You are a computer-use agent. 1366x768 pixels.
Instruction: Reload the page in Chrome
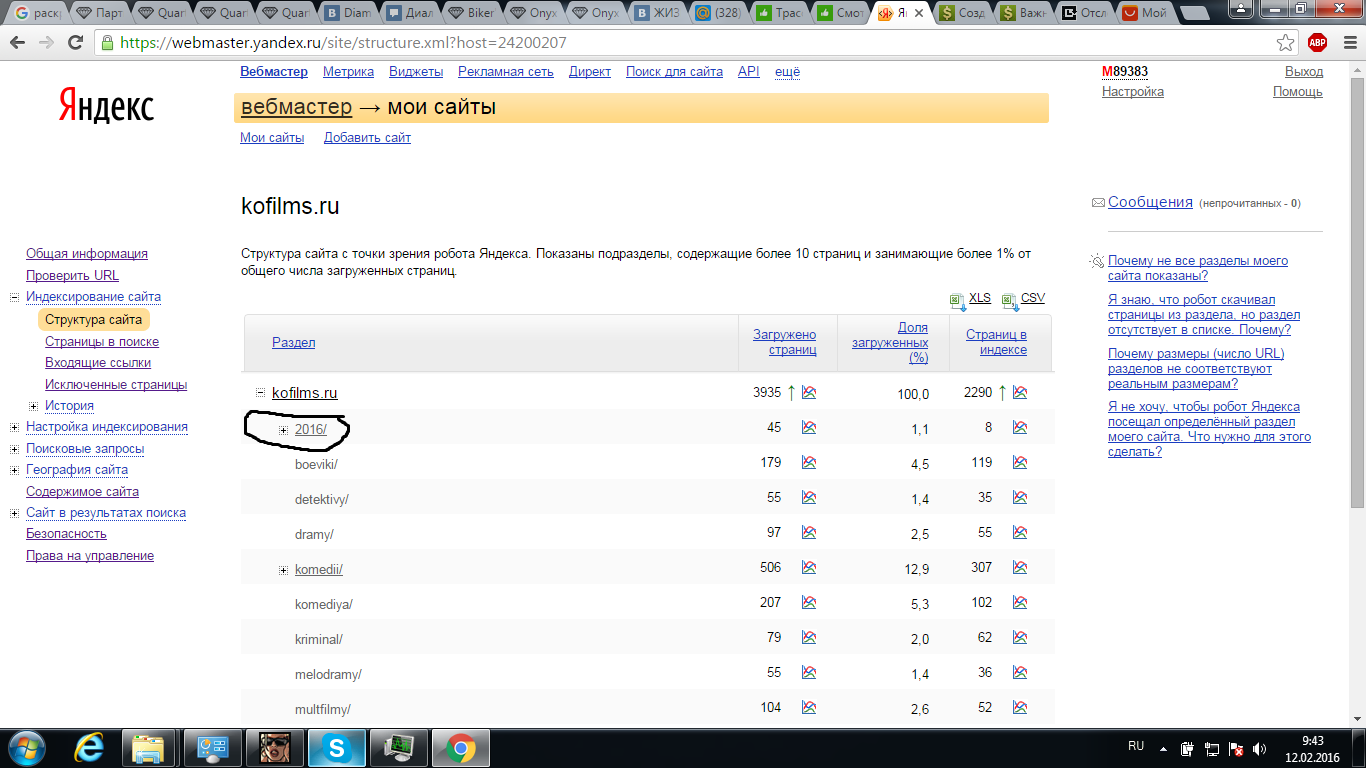click(x=75, y=43)
